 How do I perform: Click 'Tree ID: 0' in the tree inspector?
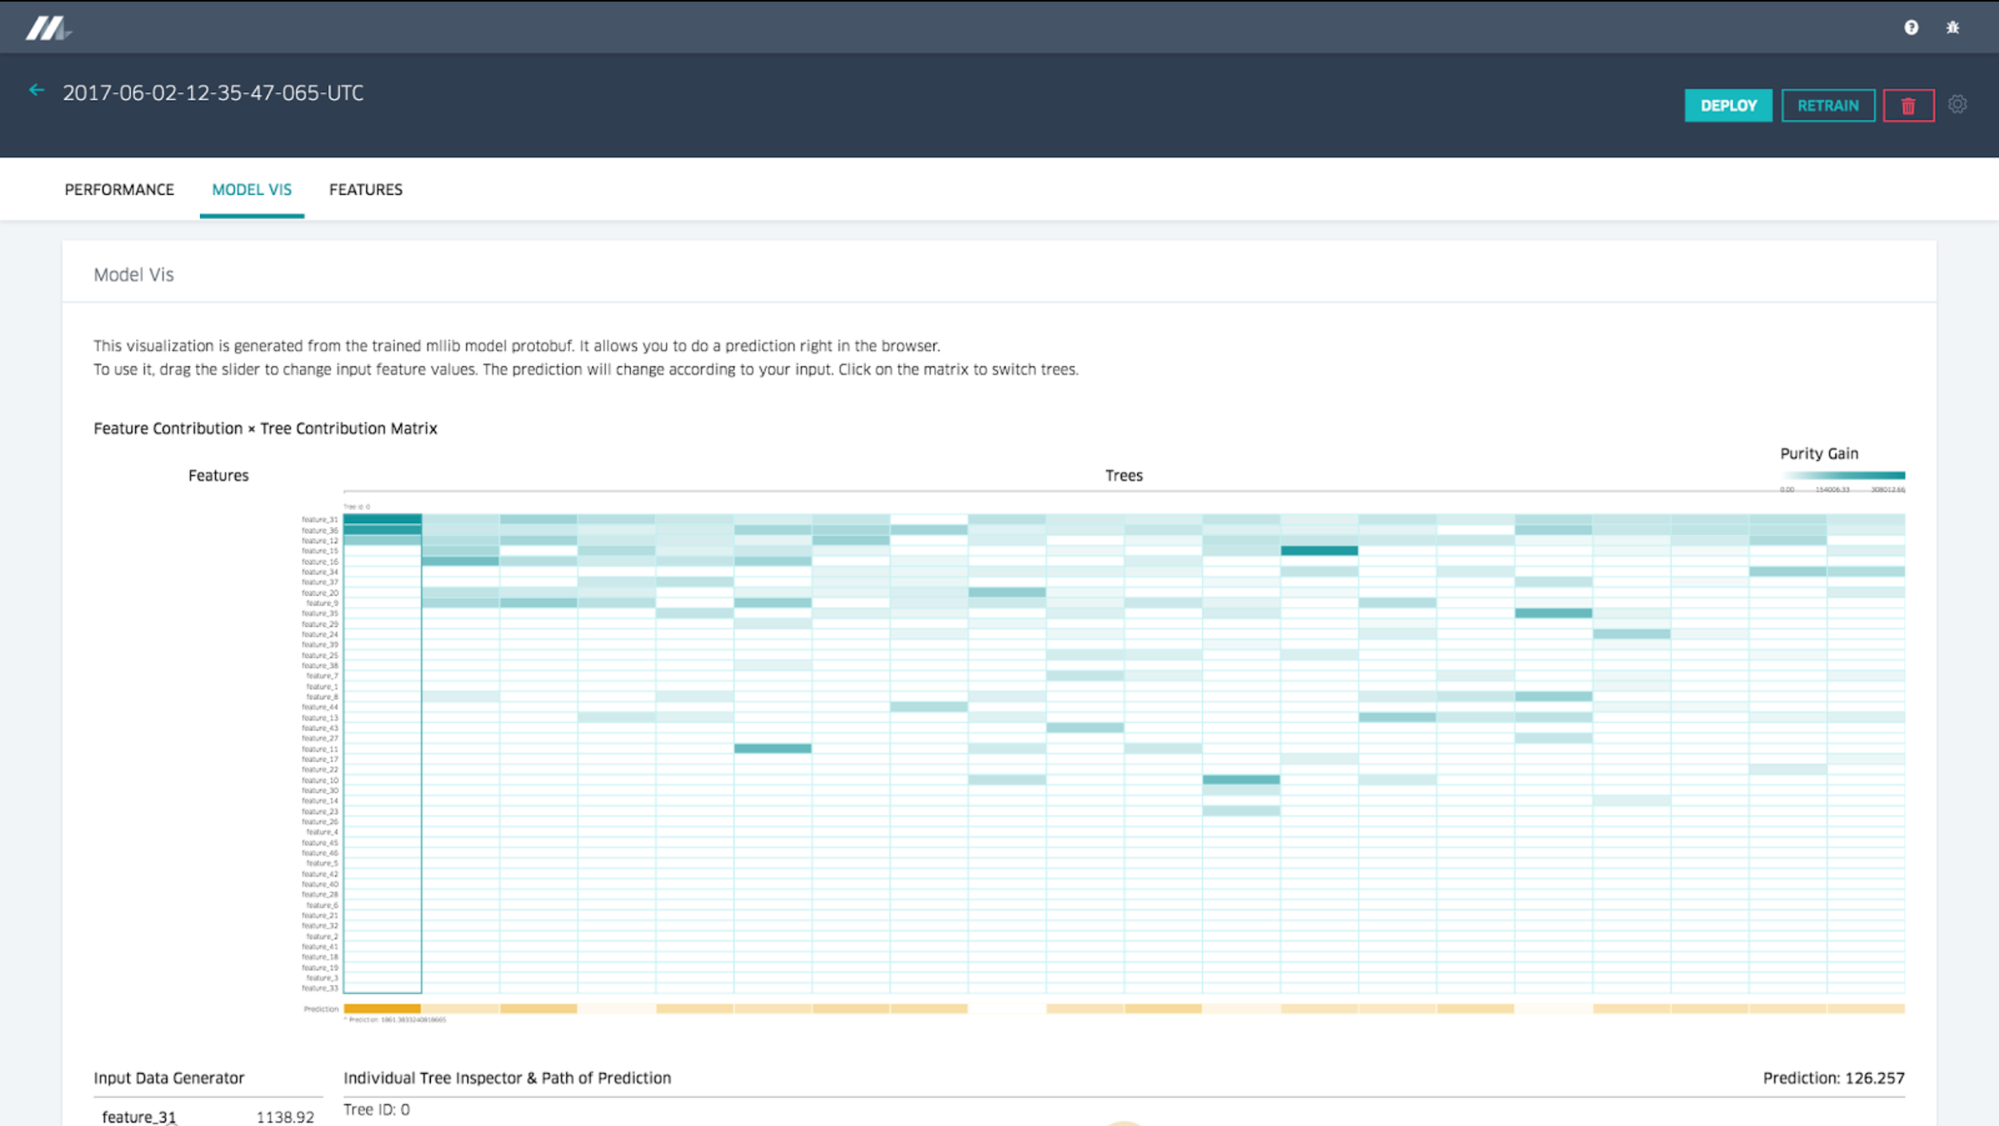coord(376,1109)
